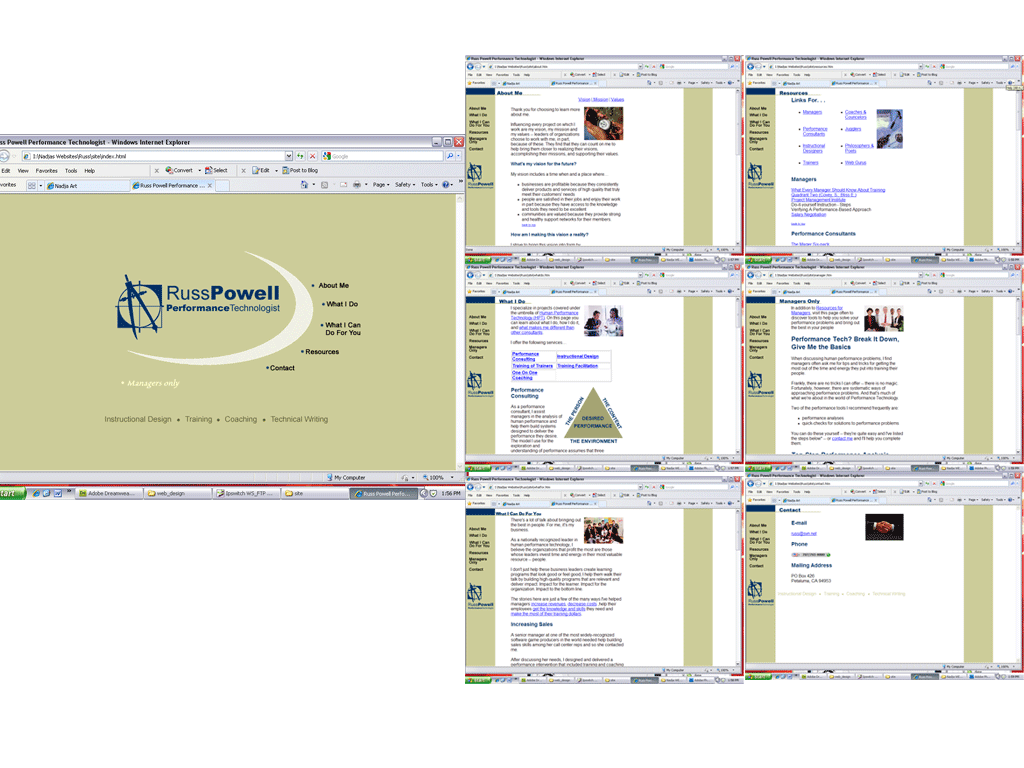This screenshot has width=1024, height=768.
Task: Open the command bar Tools dropdown
Action: pos(429,185)
